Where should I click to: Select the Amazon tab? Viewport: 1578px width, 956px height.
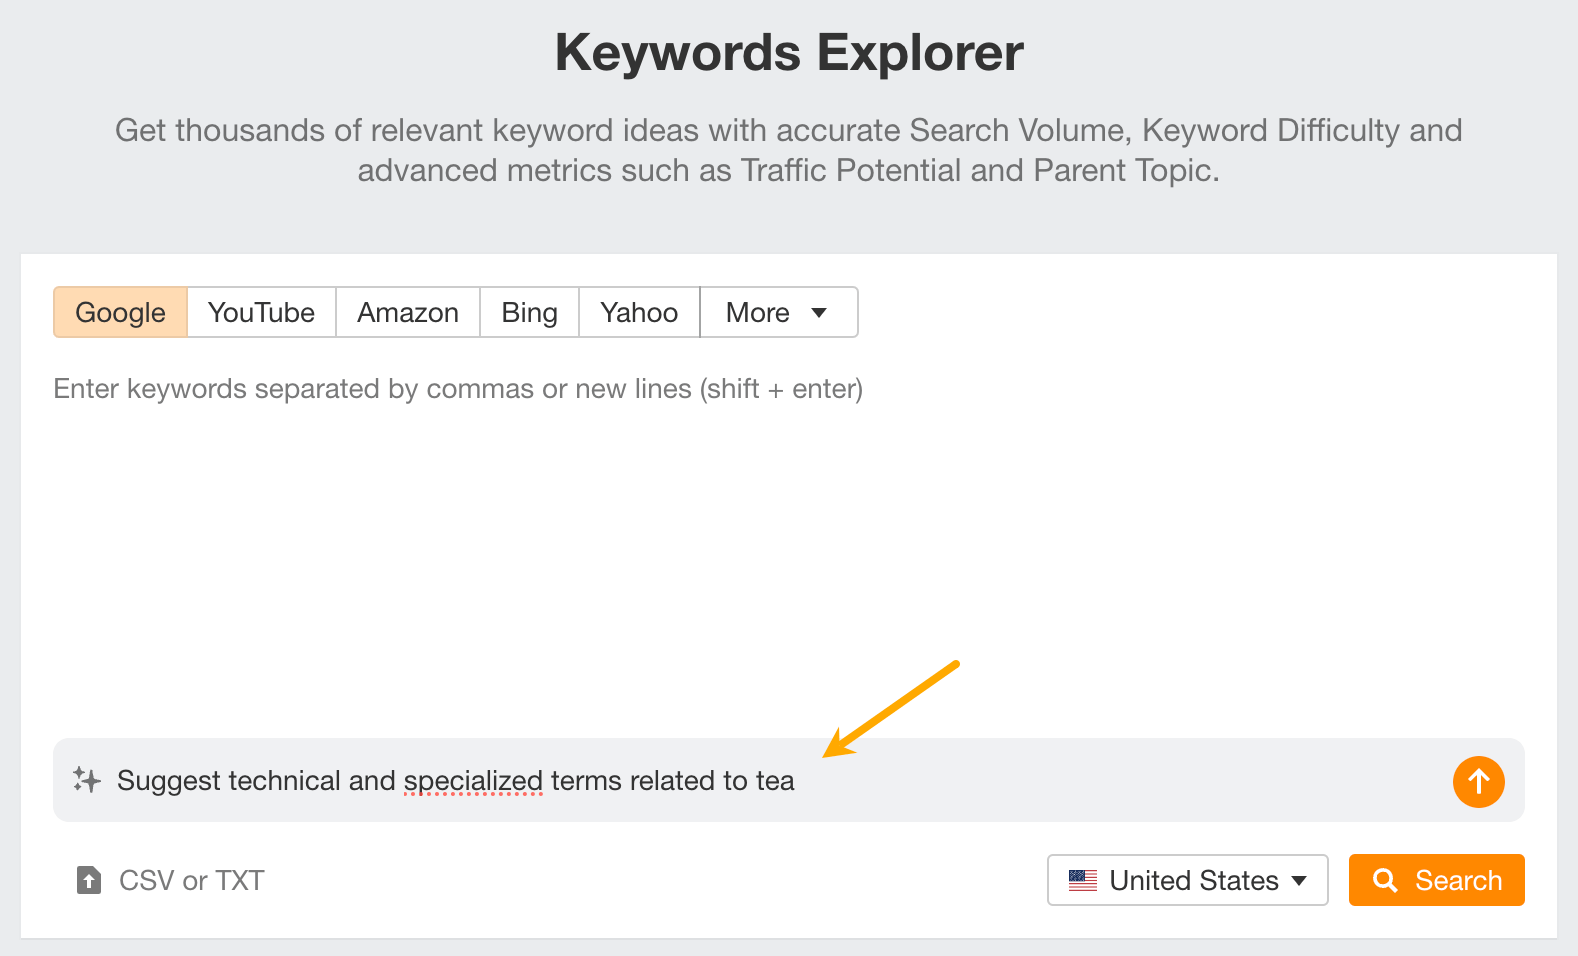(407, 312)
